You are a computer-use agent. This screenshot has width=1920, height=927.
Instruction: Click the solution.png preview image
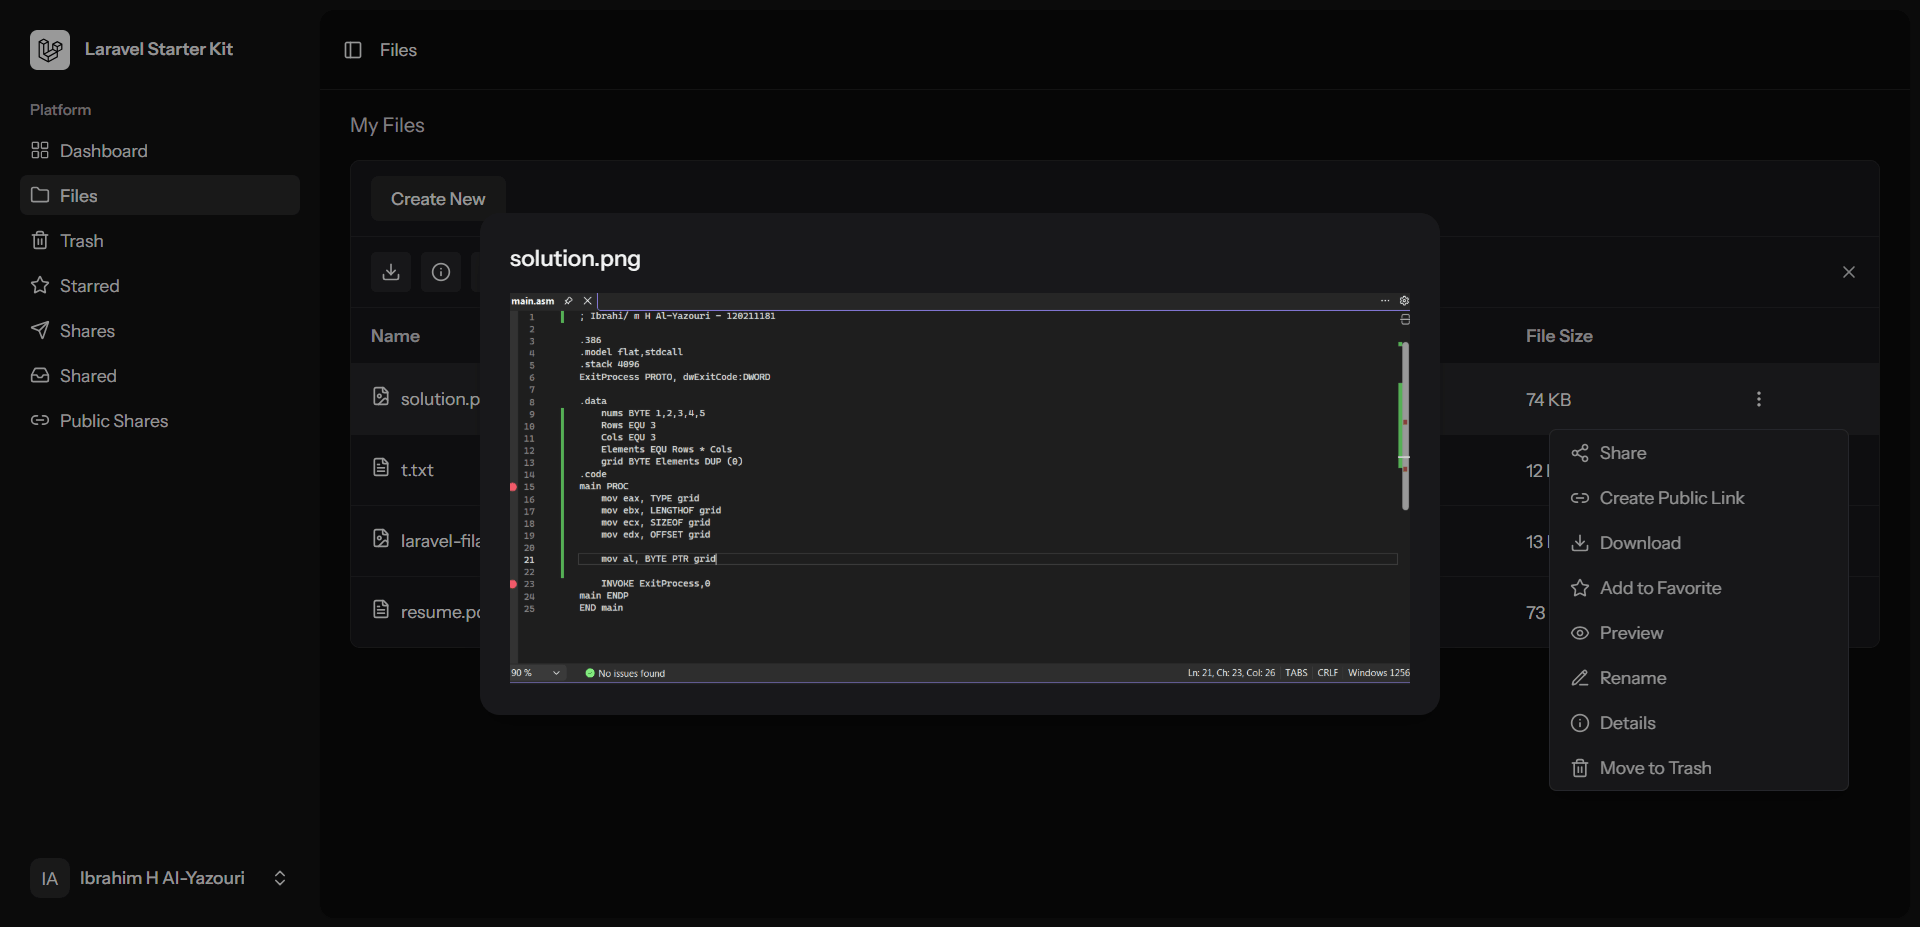pos(960,489)
